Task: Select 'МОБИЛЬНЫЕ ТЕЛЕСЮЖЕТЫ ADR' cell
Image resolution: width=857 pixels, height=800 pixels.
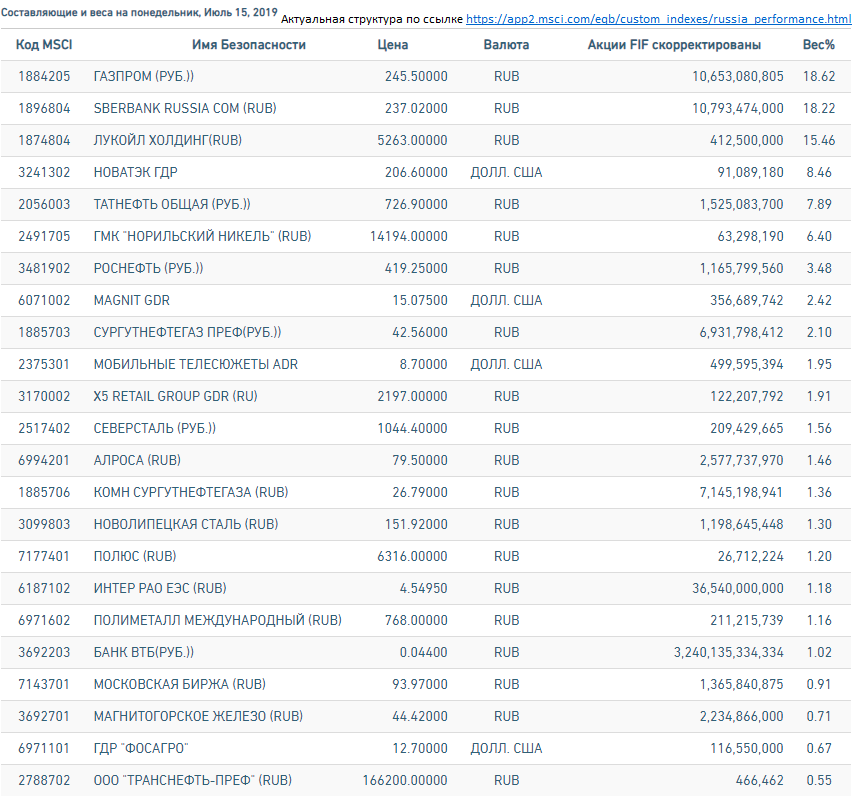Action: [x=196, y=364]
